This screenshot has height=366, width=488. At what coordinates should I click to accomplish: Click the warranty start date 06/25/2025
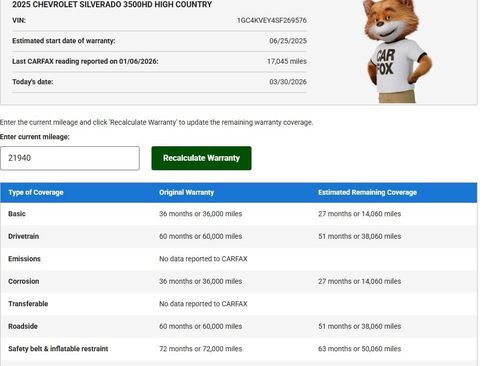(x=288, y=41)
